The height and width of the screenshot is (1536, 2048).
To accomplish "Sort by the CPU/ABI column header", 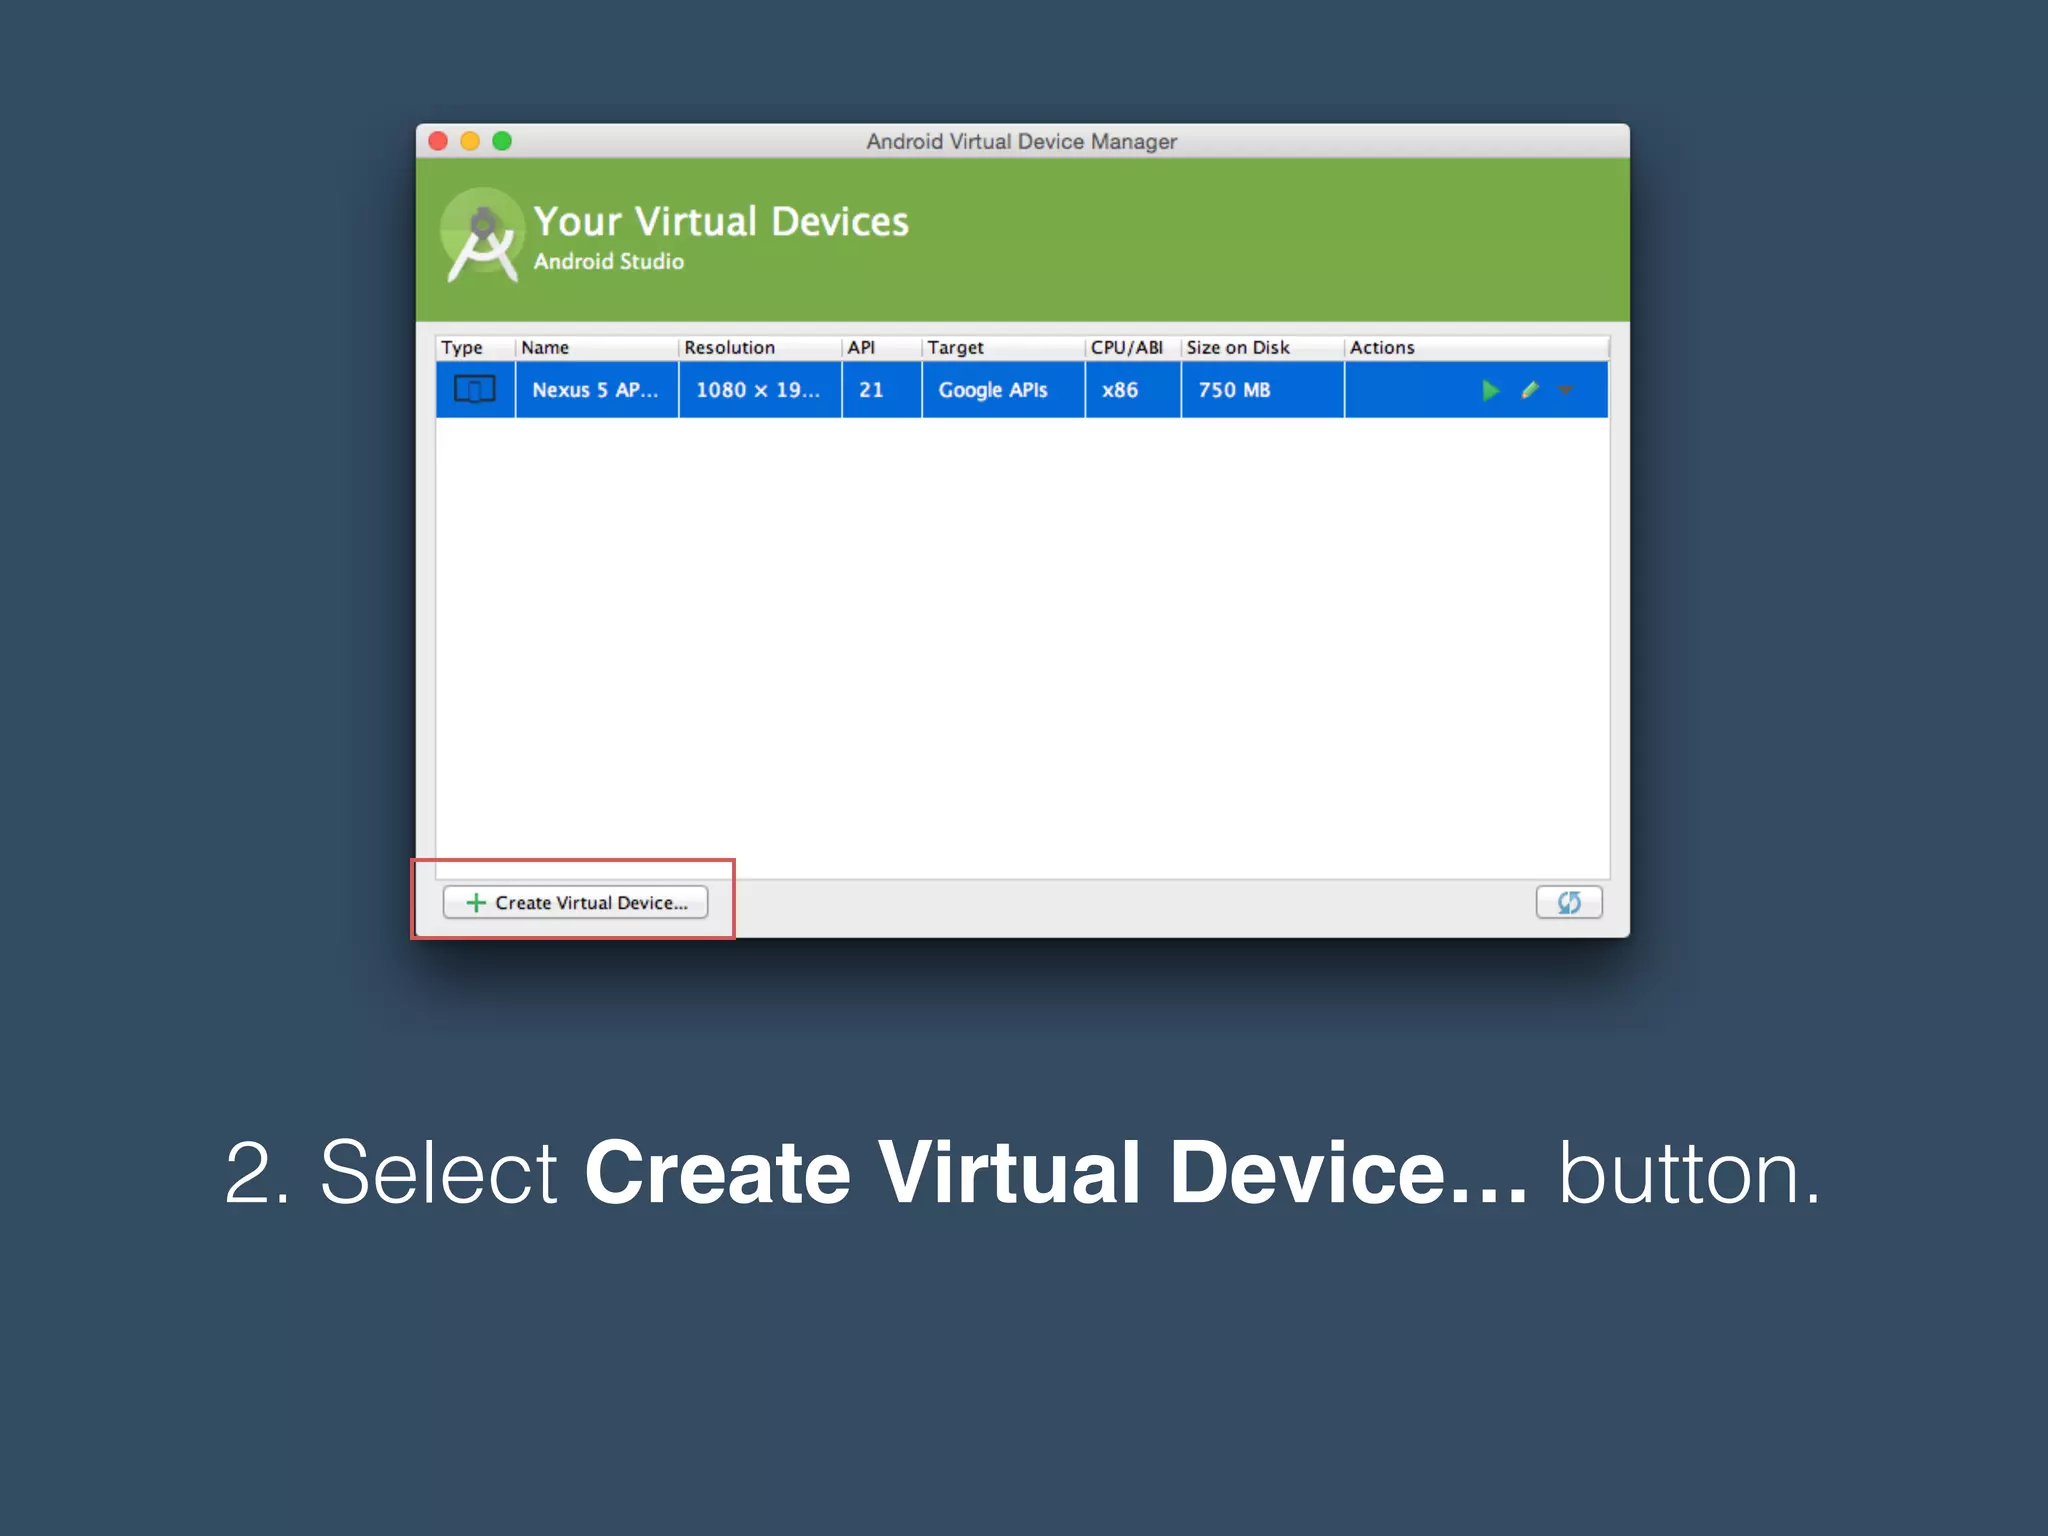I will (x=1133, y=347).
